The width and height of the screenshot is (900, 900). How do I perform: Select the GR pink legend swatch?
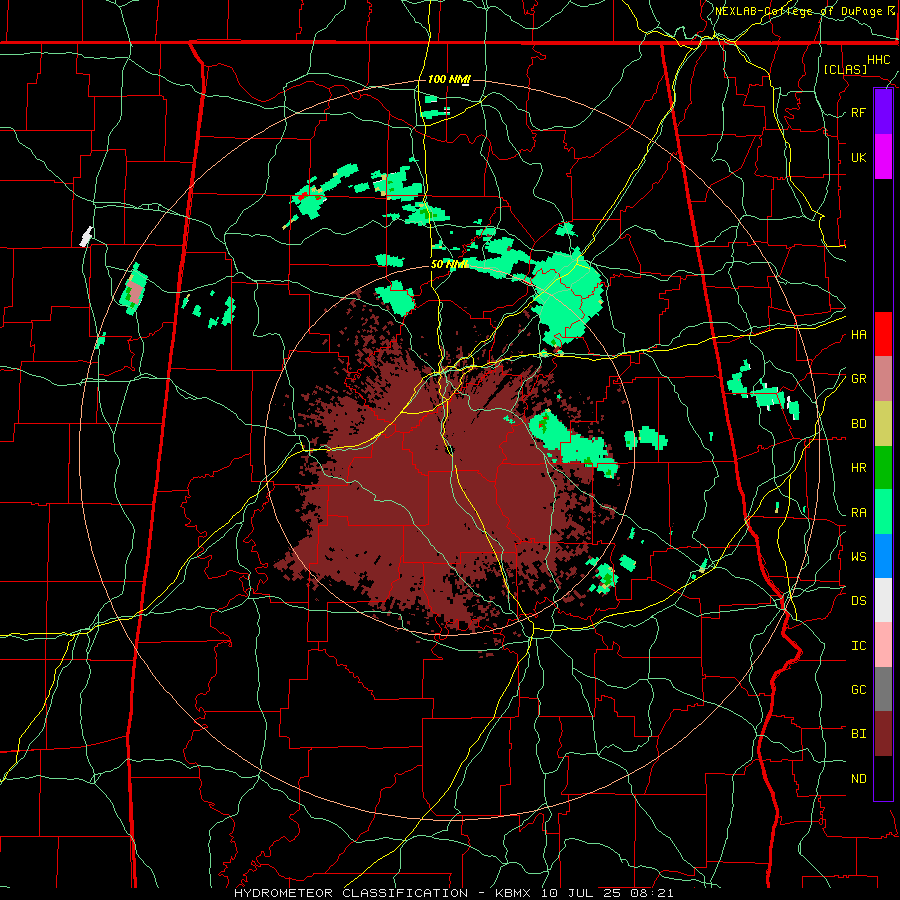click(x=883, y=378)
